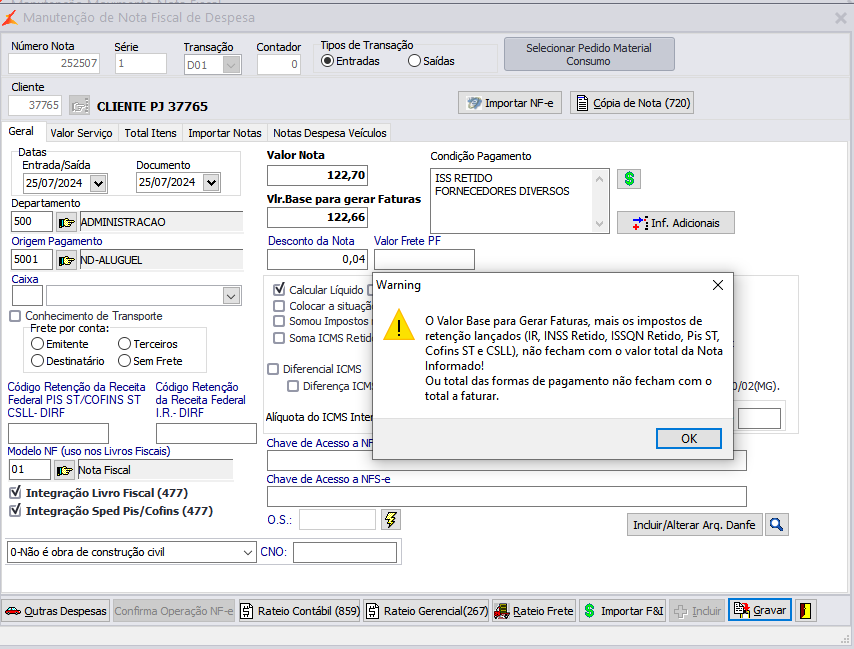Click the Valor Nota field
Viewport: 854px width, 649px height.
click(x=317, y=175)
